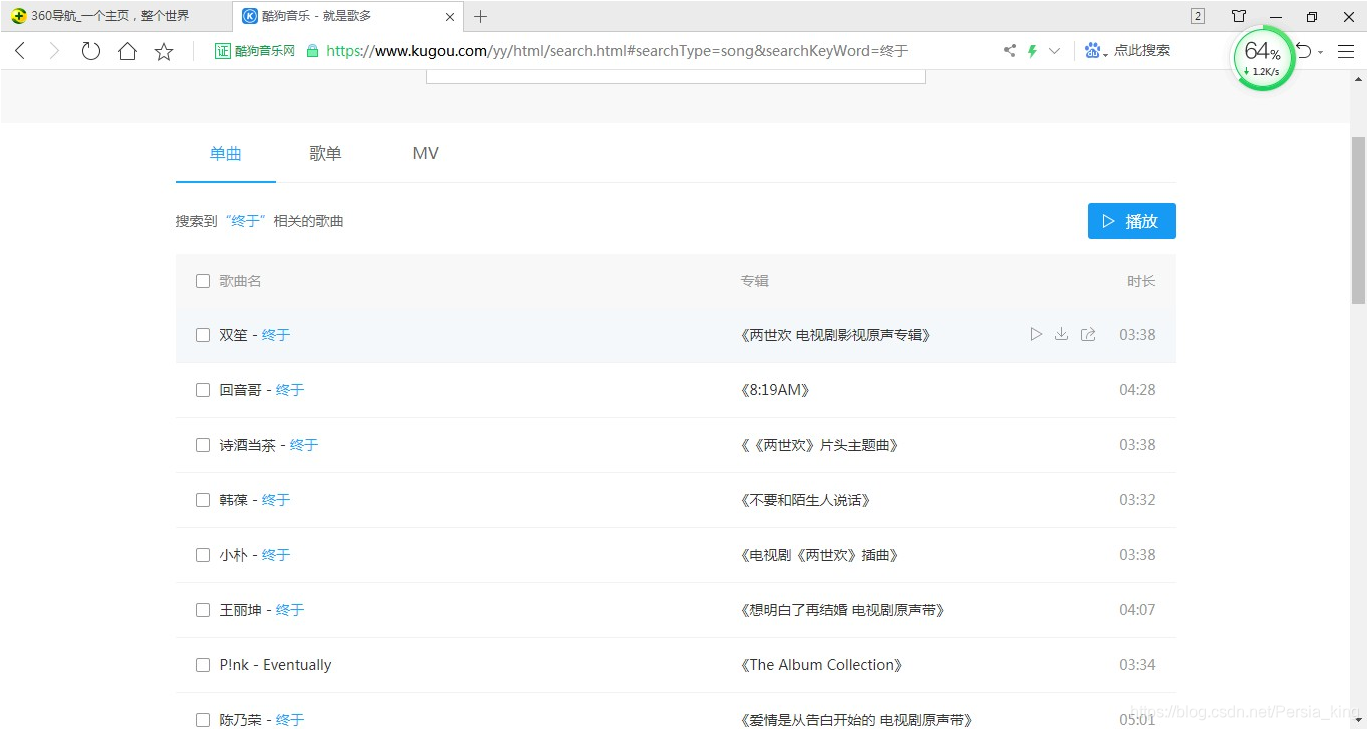
Task: Tick the checkbox for P!nk - Eventually
Action: [203, 664]
